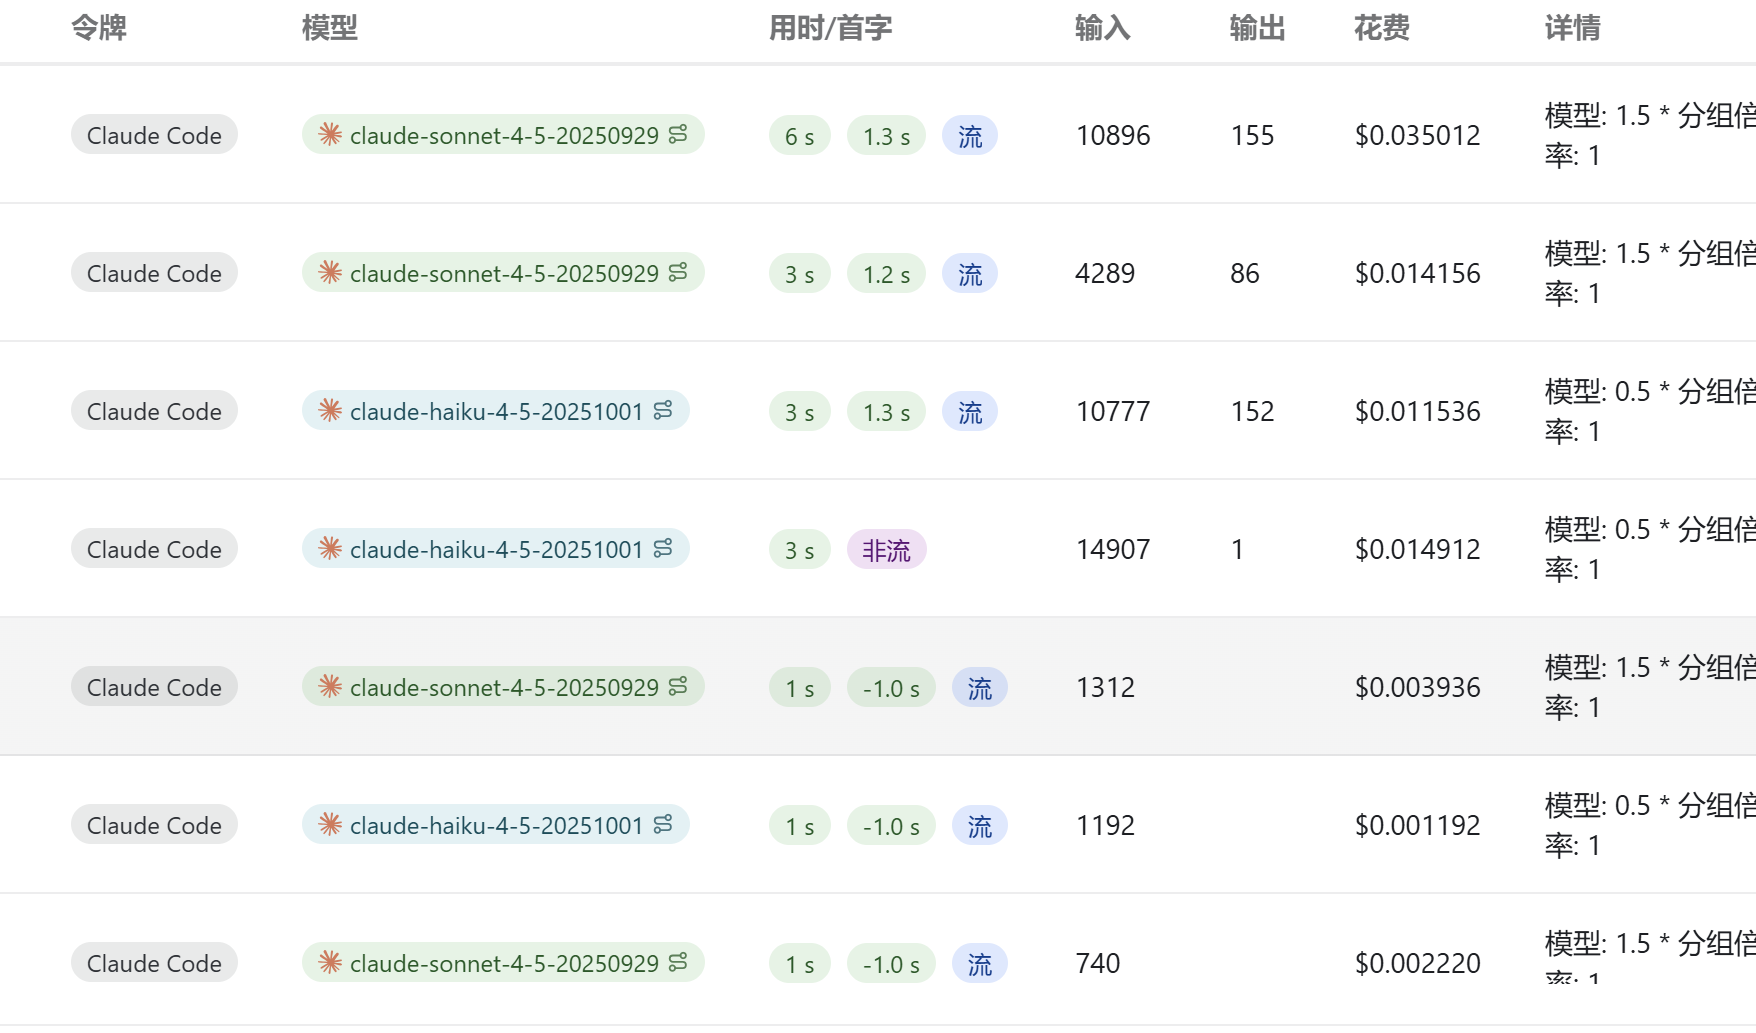Click output value 86

[x=1245, y=273]
